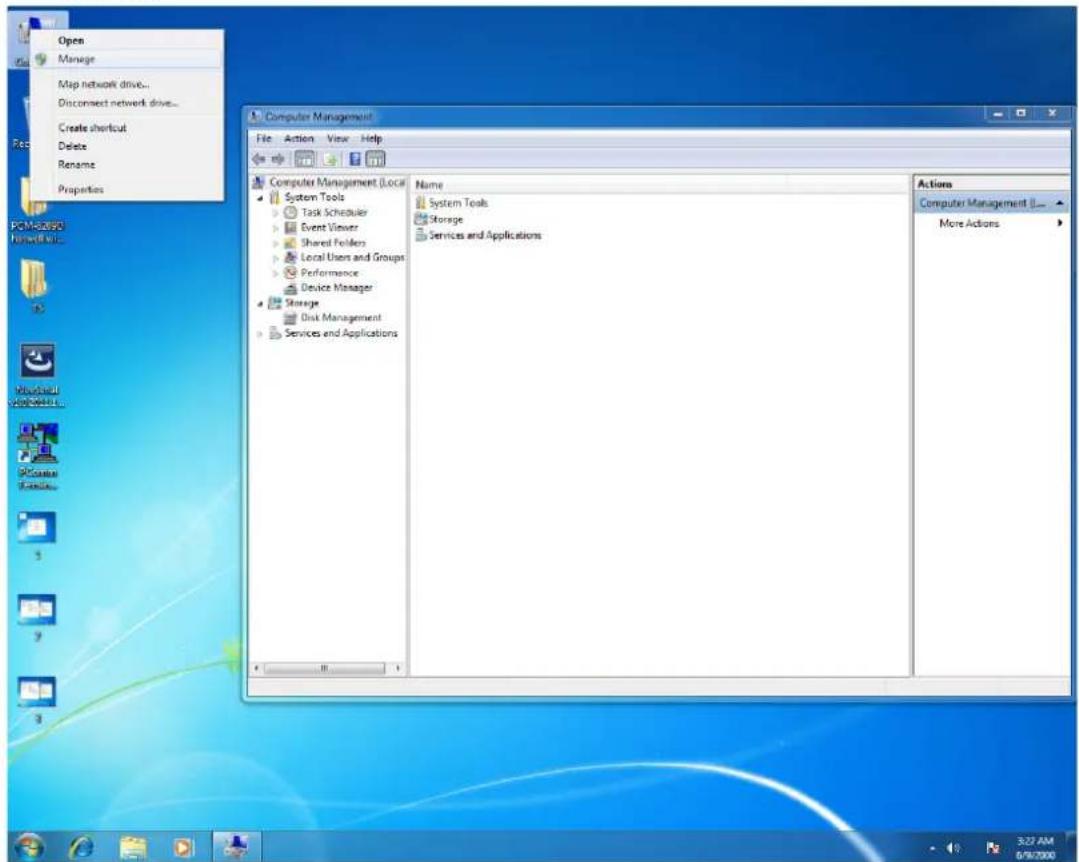
Task: Open the File menu
Action: click(264, 139)
